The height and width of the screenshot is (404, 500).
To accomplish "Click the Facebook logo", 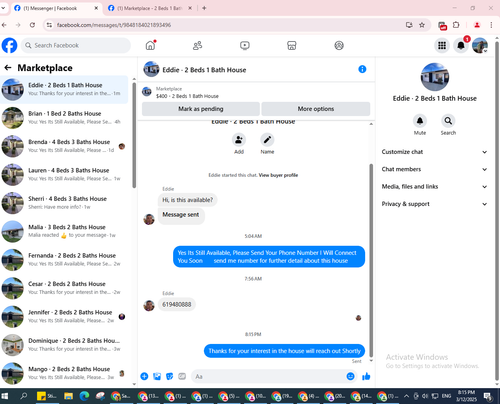I will click(x=9, y=45).
